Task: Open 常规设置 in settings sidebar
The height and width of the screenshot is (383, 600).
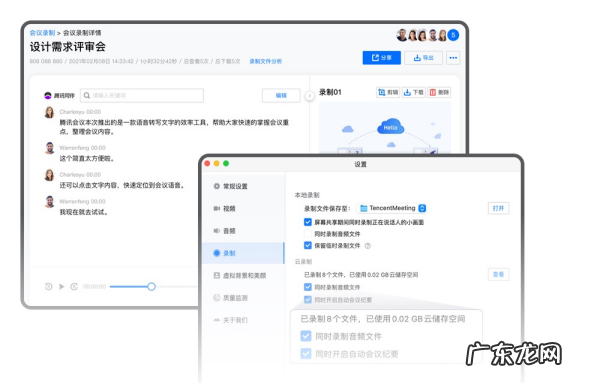Action: click(x=244, y=186)
